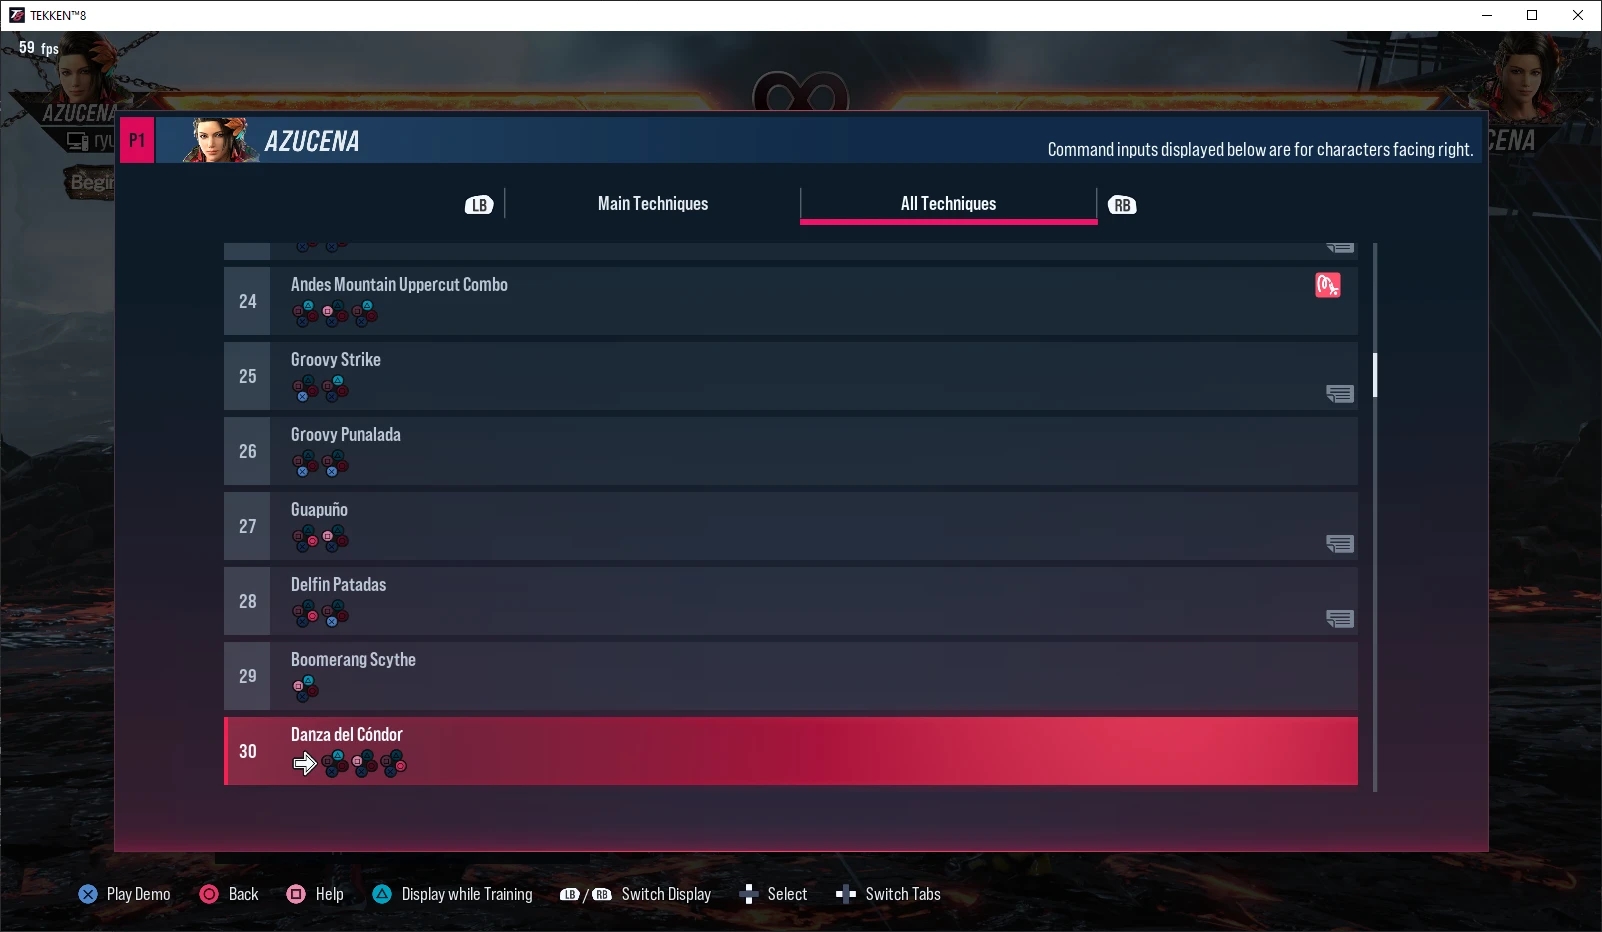This screenshot has height=932, width=1602.
Task: Click the blue X button icon by Play Demo
Action: click(x=88, y=894)
